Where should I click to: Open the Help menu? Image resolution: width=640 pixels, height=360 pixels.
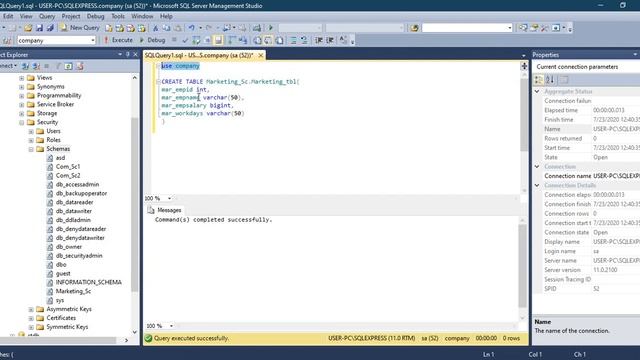coord(166,16)
